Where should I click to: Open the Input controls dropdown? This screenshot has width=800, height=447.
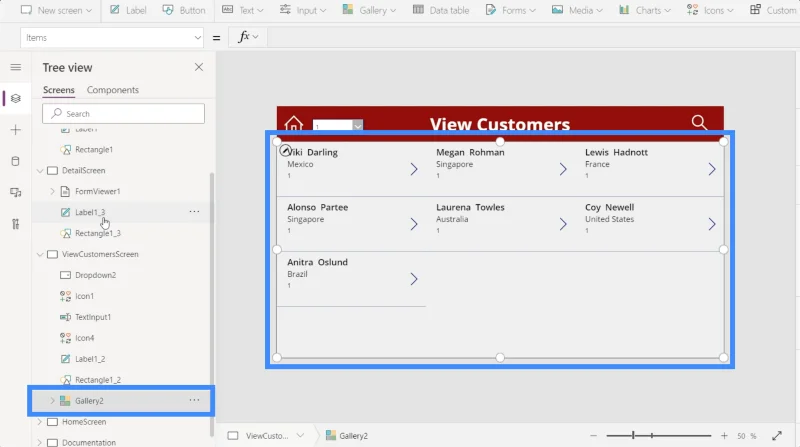coord(303,10)
